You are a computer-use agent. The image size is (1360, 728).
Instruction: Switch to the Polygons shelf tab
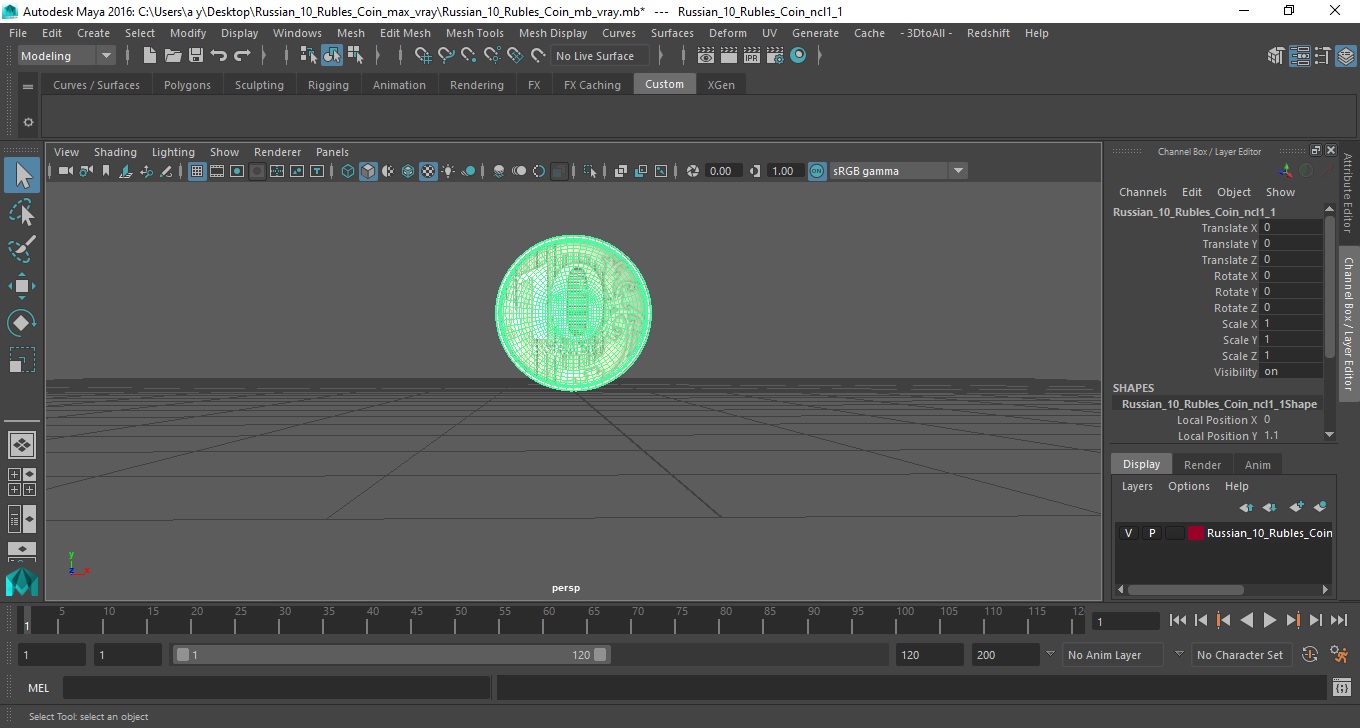click(x=187, y=85)
